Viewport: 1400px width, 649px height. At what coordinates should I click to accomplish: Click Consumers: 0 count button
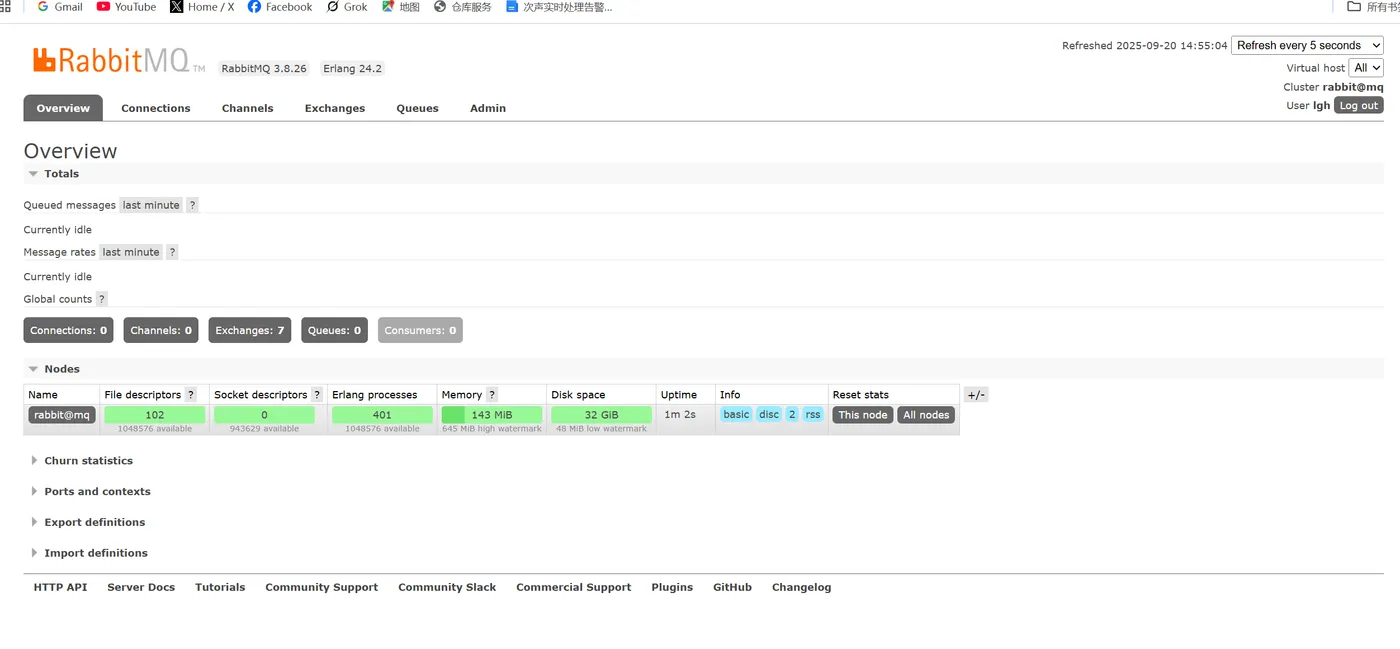pos(420,330)
